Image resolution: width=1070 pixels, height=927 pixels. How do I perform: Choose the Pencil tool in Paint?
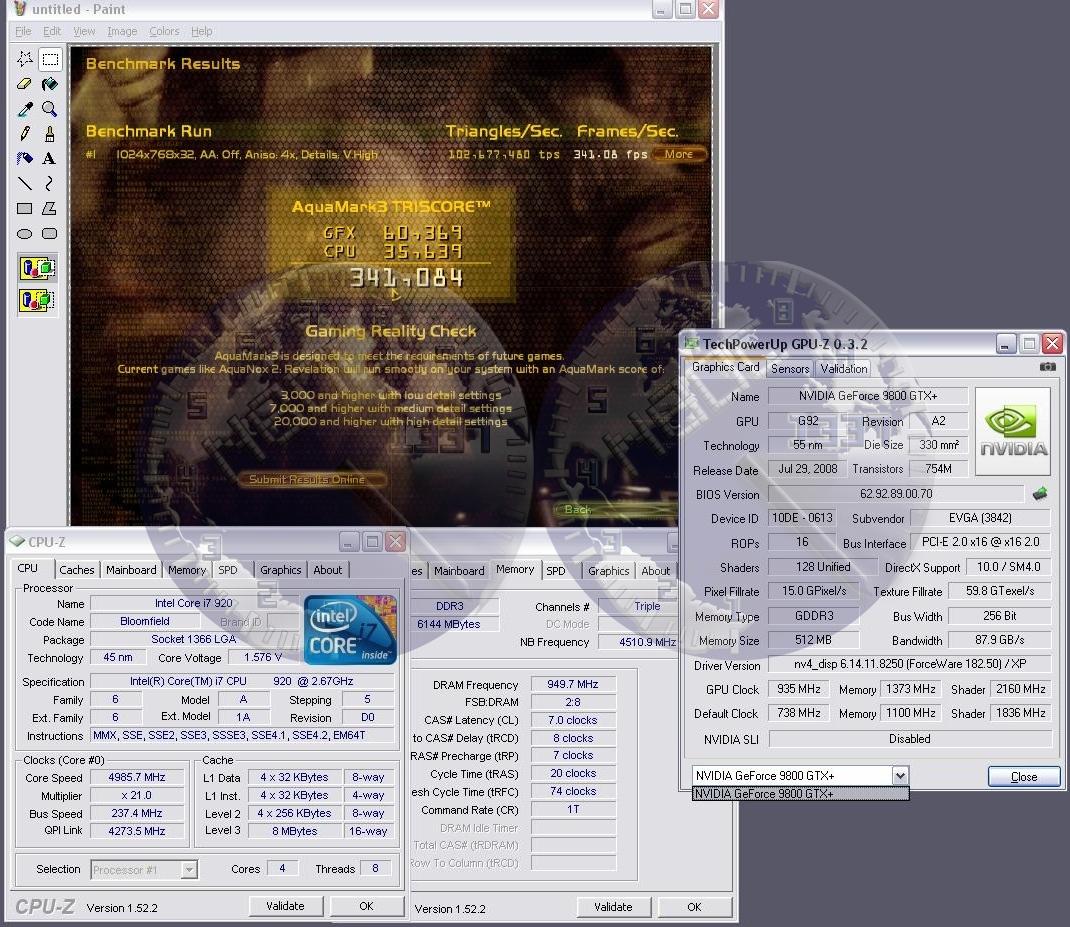(x=25, y=134)
